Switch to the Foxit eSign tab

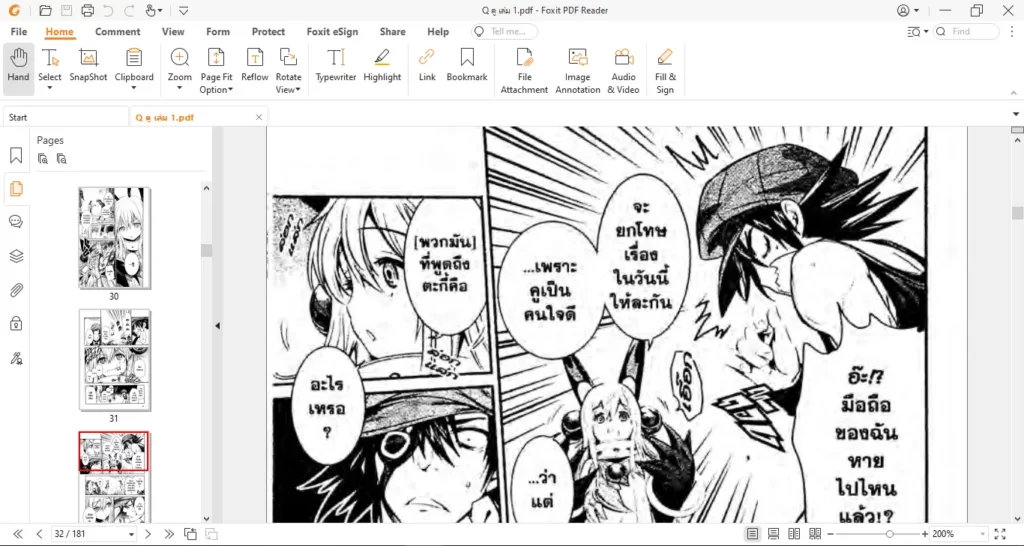point(332,31)
